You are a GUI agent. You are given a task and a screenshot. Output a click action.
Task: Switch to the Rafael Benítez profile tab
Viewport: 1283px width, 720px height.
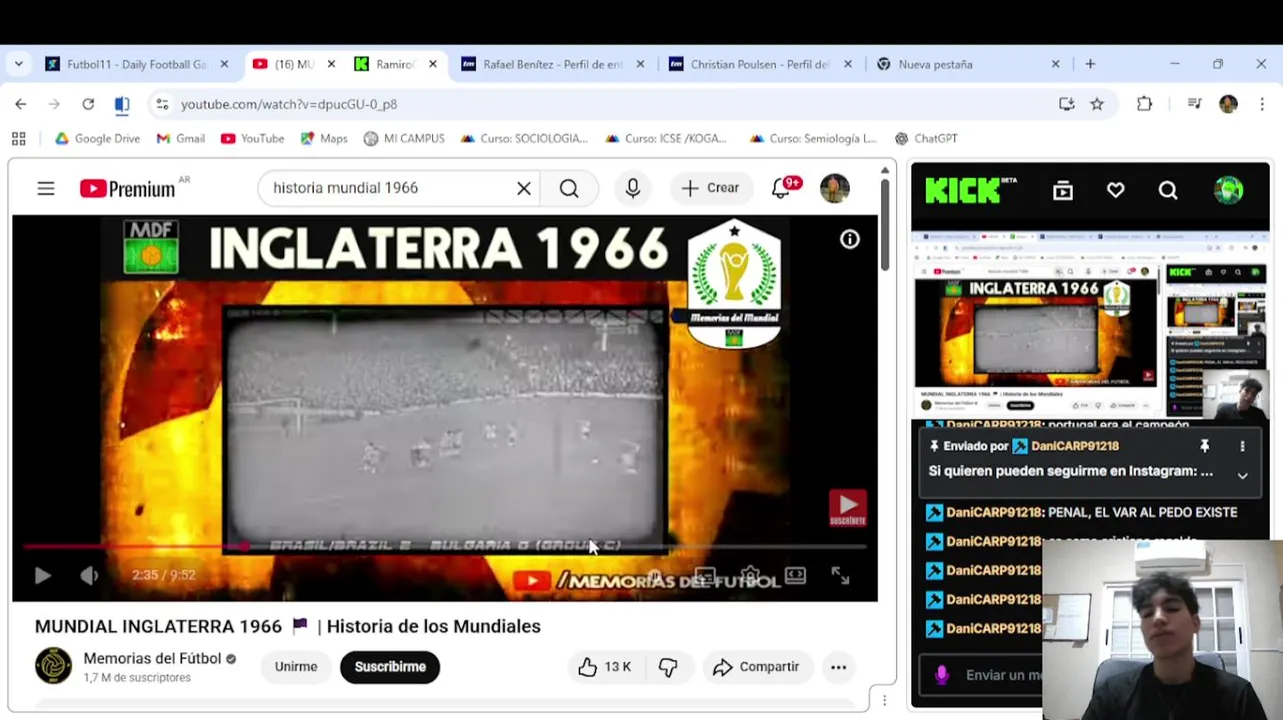(x=552, y=64)
